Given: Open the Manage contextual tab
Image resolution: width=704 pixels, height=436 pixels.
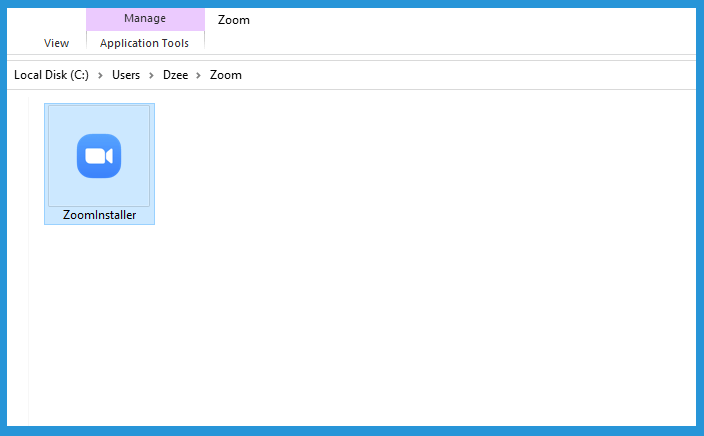Looking at the screenshot, I should coord(145,18).
